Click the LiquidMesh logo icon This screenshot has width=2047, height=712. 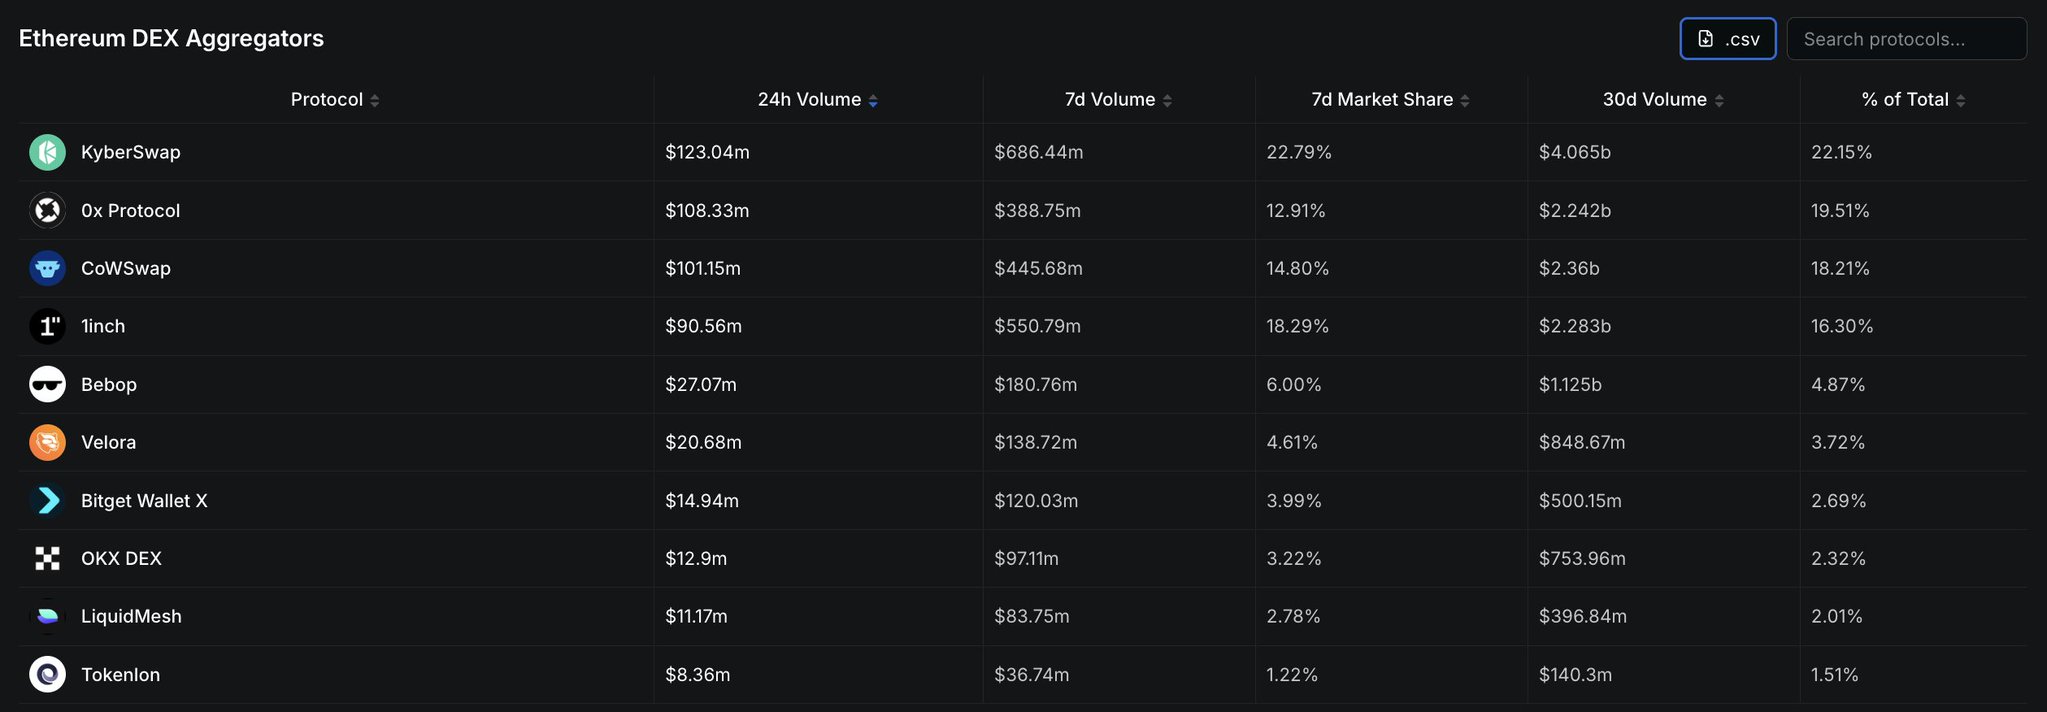(x=47, y=616)
